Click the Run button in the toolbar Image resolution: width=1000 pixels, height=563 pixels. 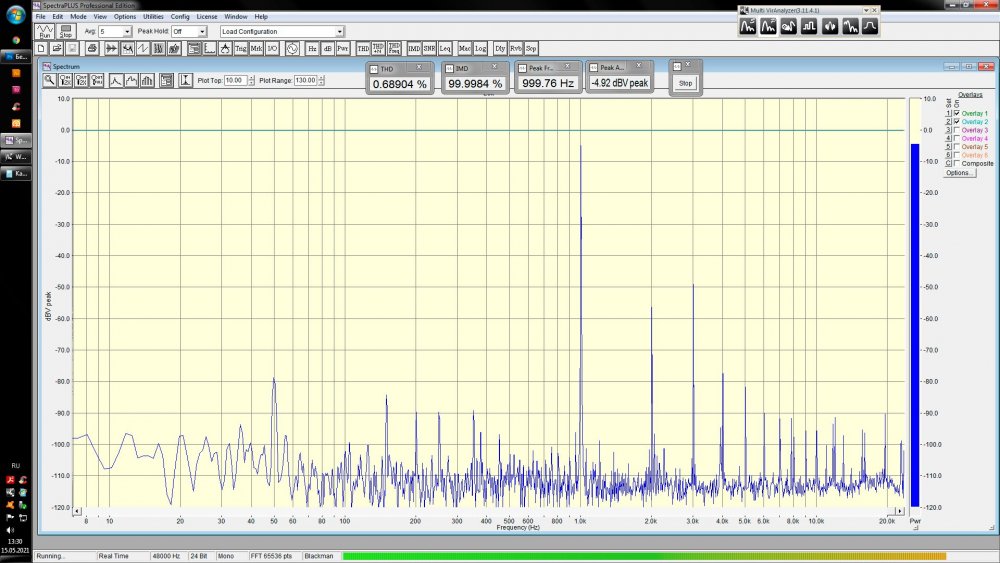(x=43, y=32)
